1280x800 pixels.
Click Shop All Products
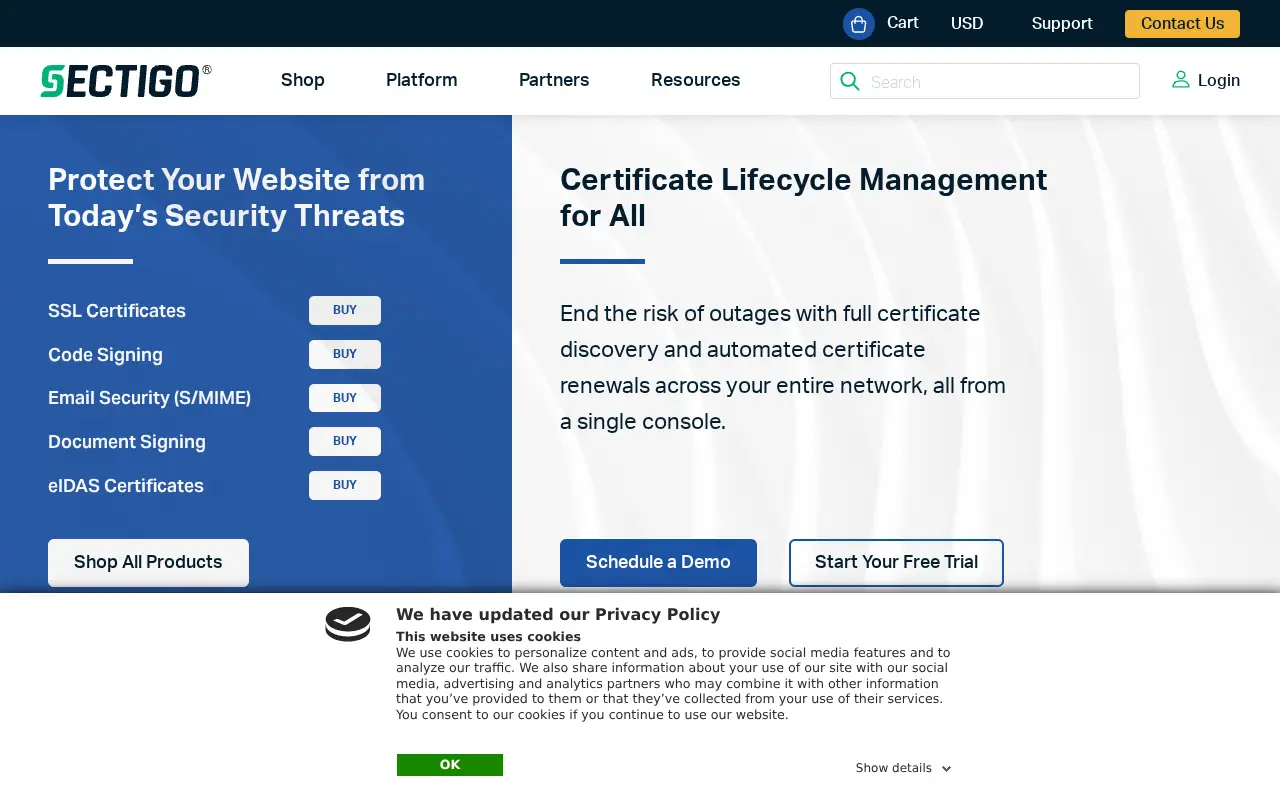[x=148, y=562]
